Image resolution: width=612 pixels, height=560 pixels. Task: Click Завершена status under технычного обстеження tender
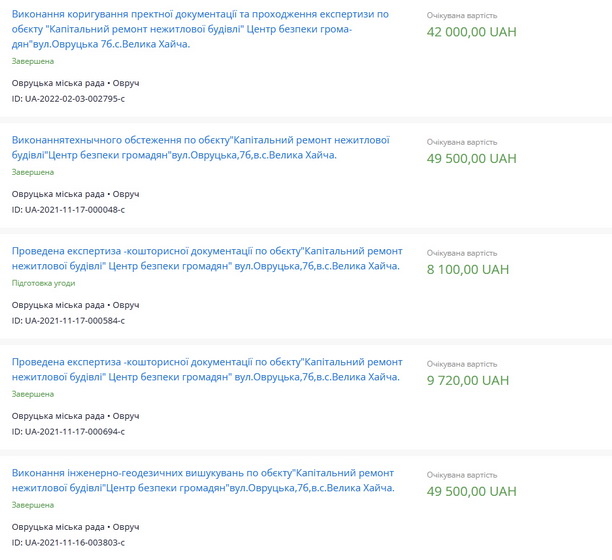point(33,172)
